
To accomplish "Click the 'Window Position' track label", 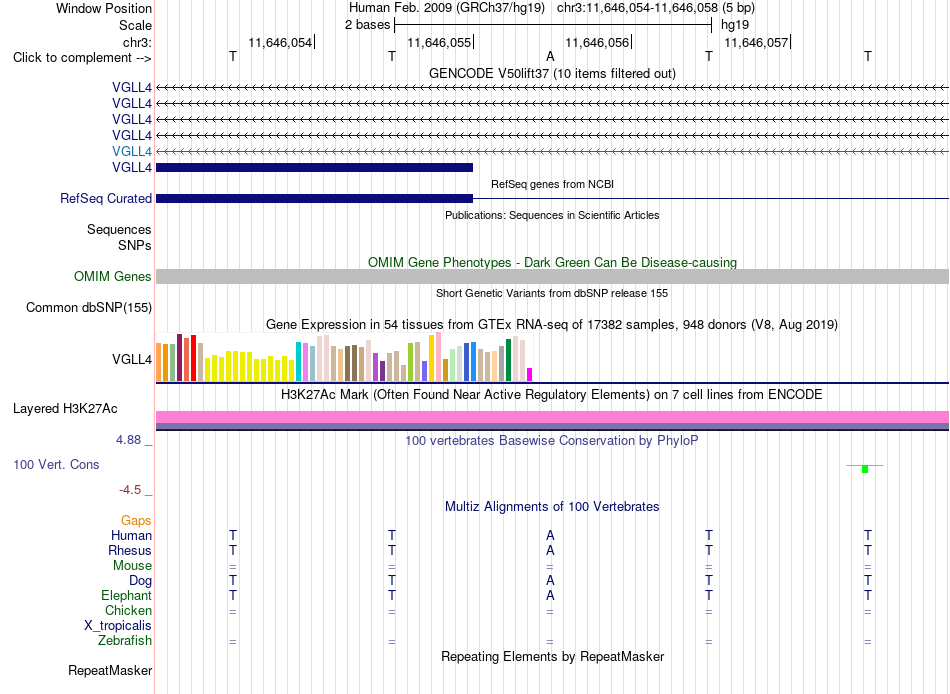I will pyautogui.click(x=104, y=8).
